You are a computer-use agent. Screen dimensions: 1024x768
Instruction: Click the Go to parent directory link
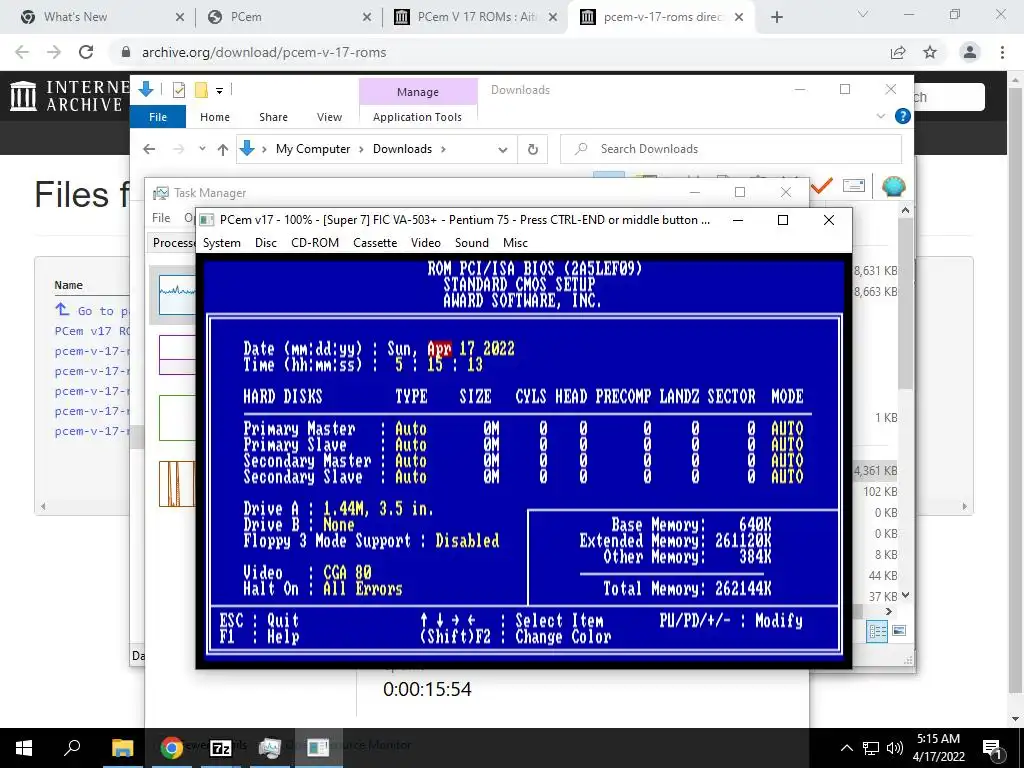93,310
